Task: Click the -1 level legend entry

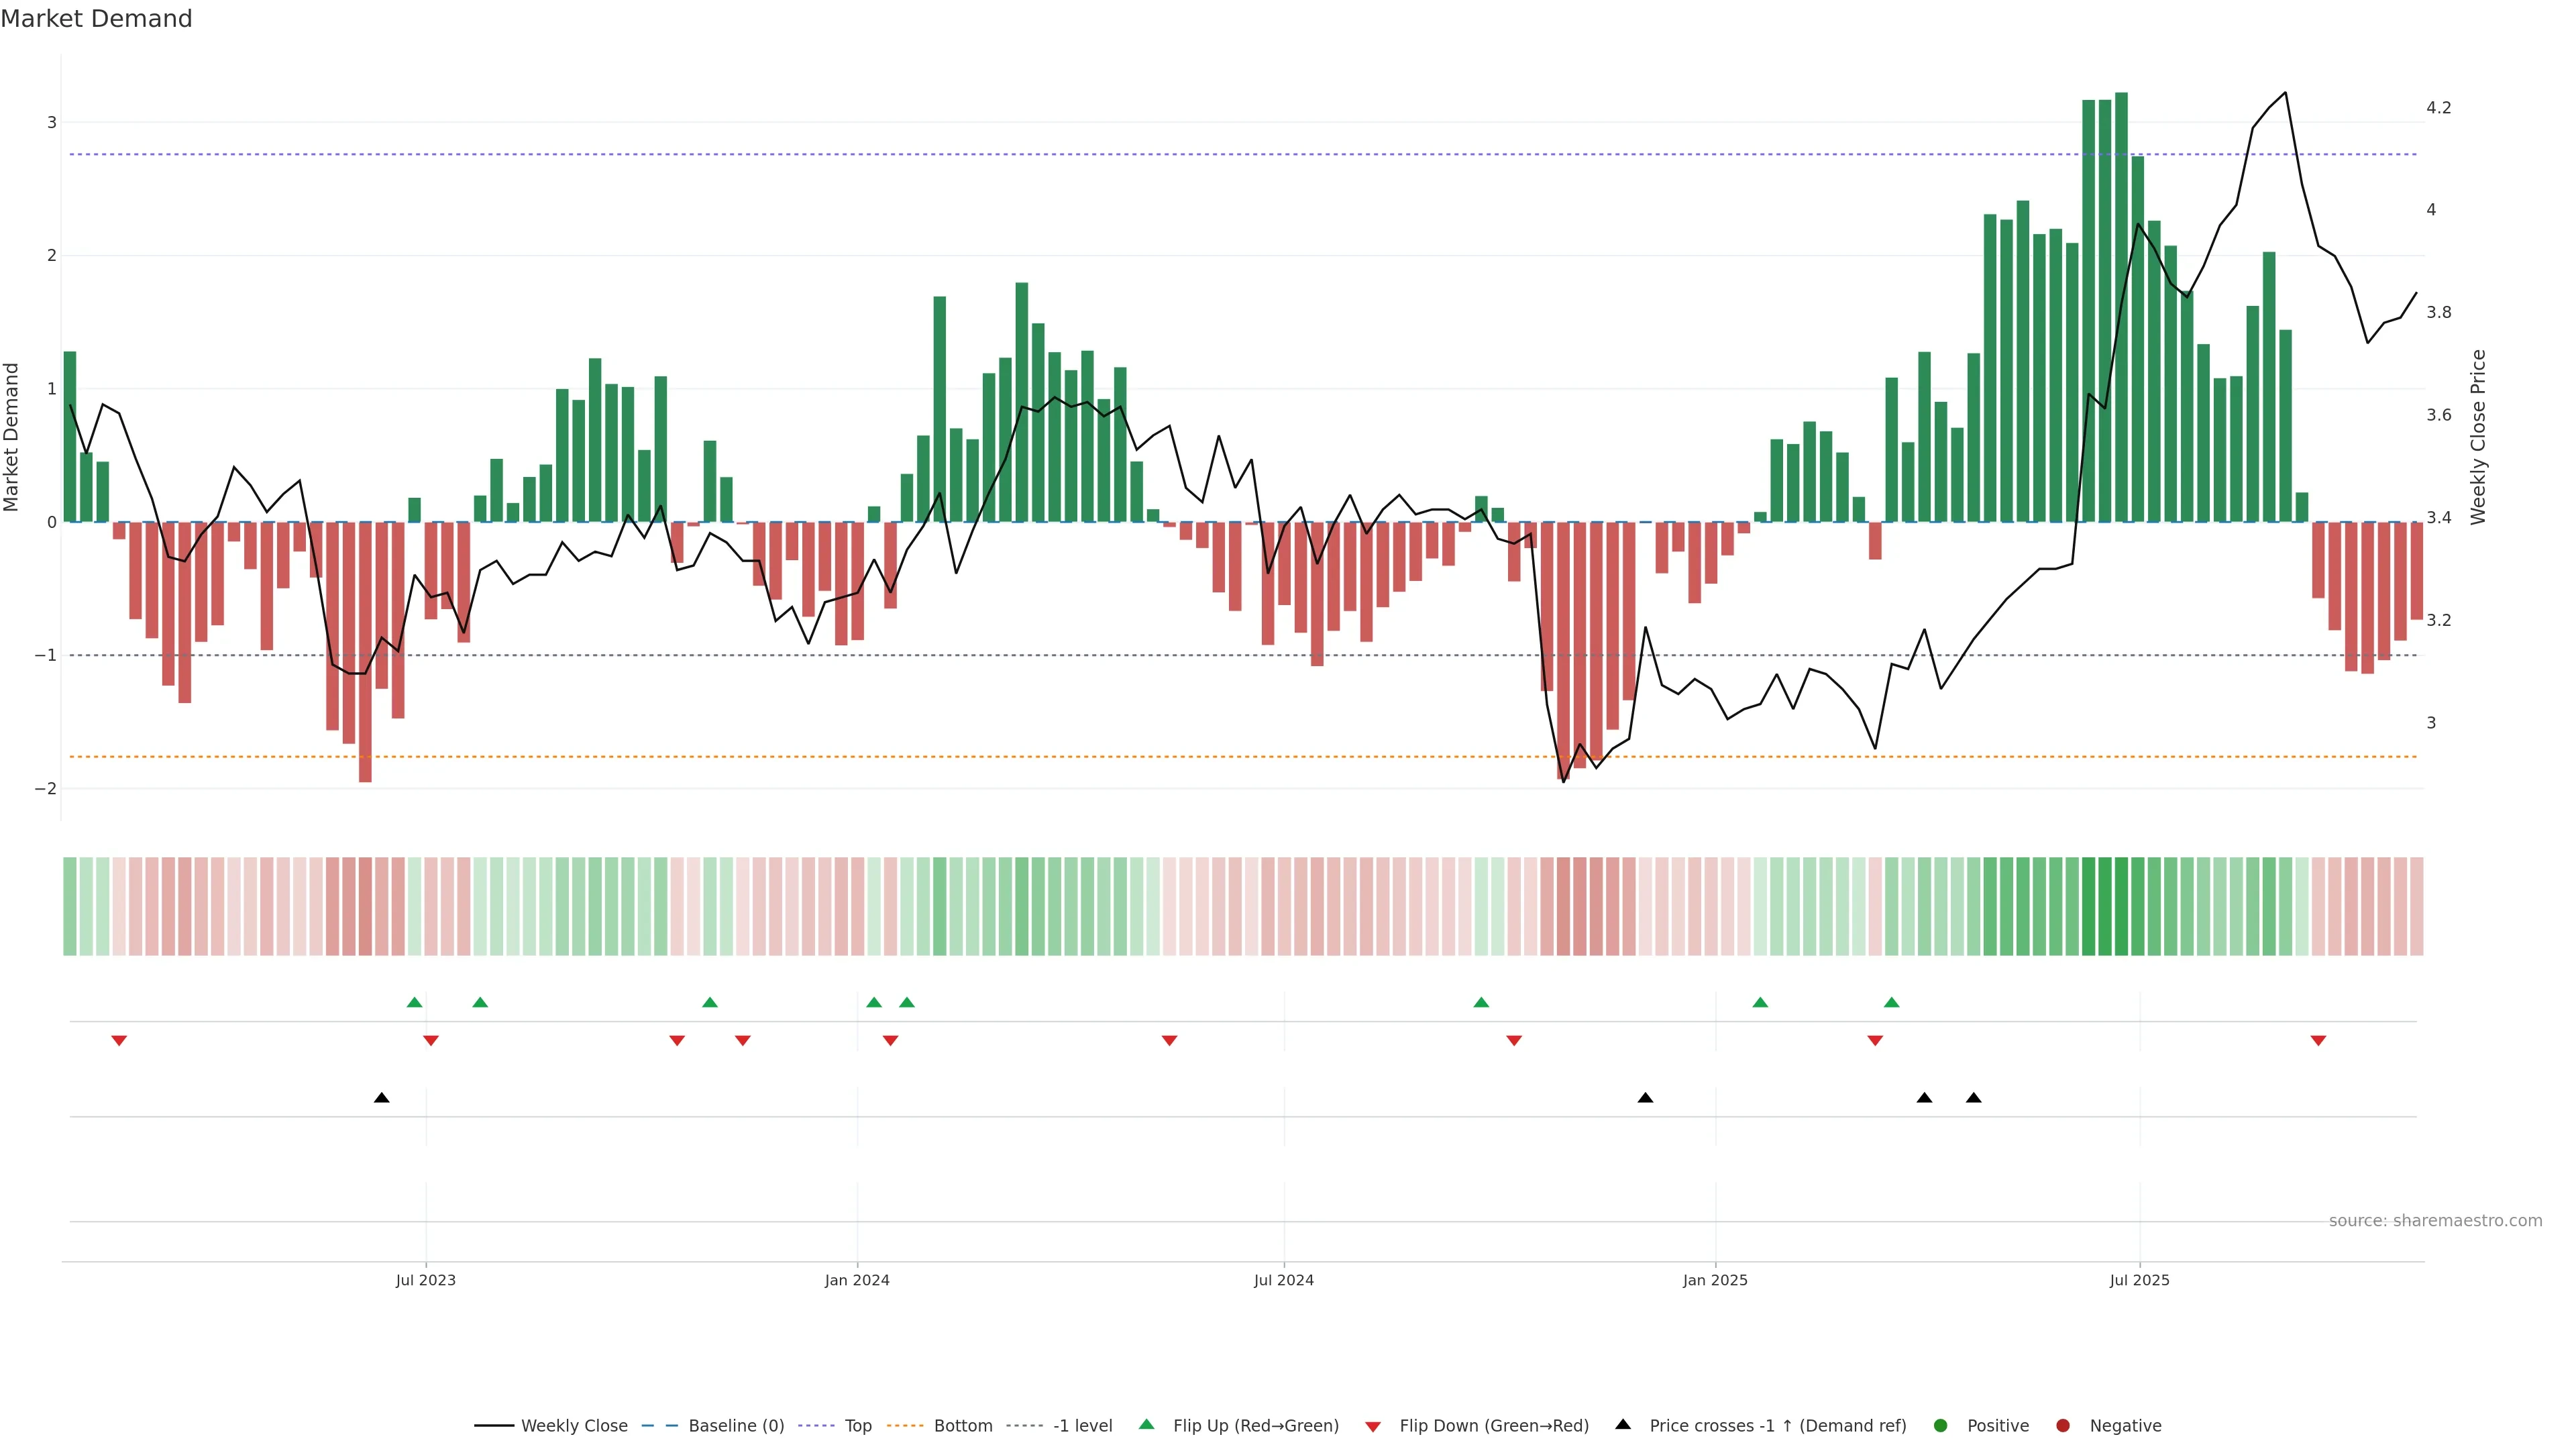Action: [x=1082, y=1426]
